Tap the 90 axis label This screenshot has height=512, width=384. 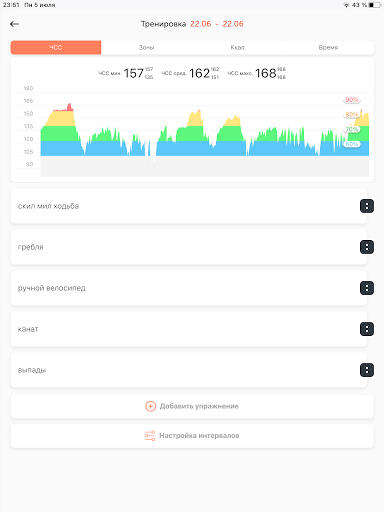[x=29, y=164]
